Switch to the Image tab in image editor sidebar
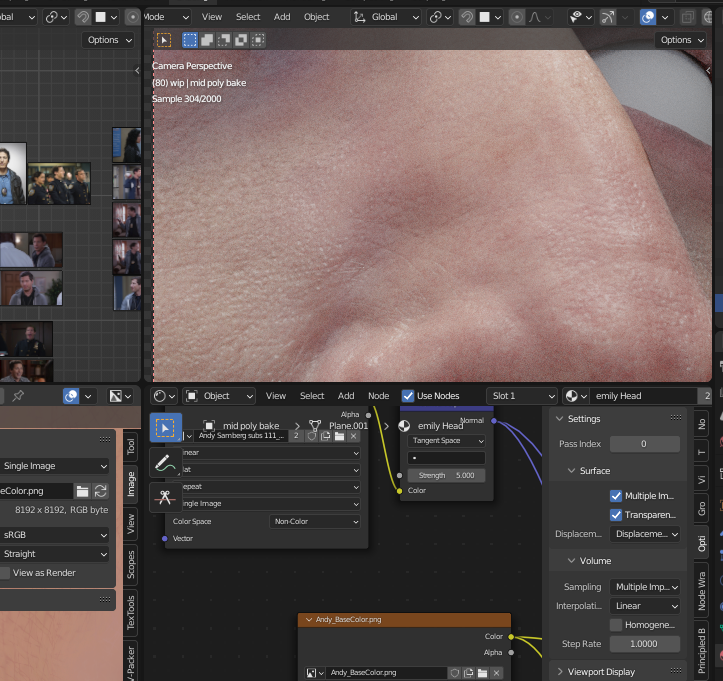Image resolution: width=723 pixels, height=681 pixels. click(131, 484)
